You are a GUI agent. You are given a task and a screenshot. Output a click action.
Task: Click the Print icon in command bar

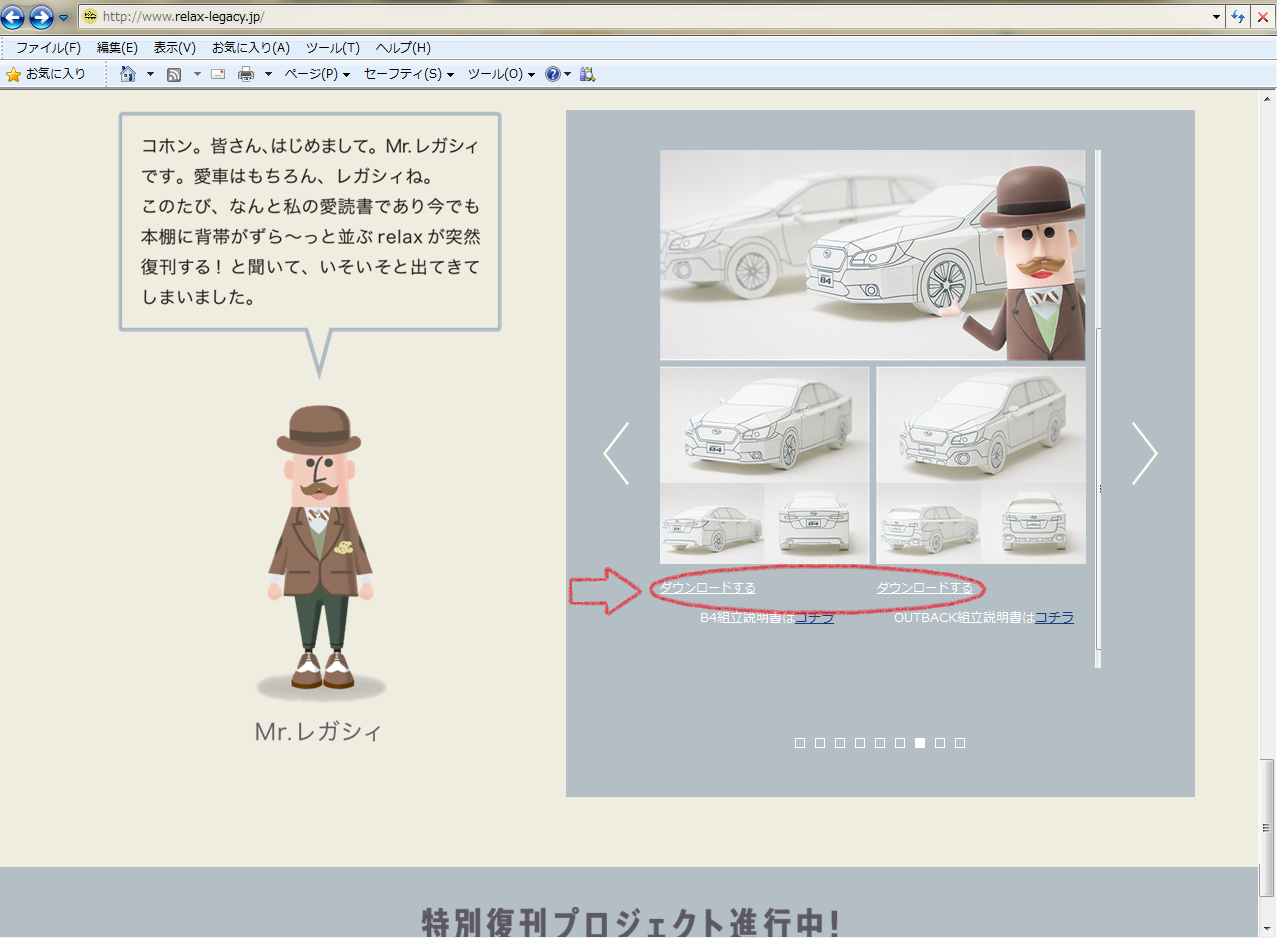245,74
